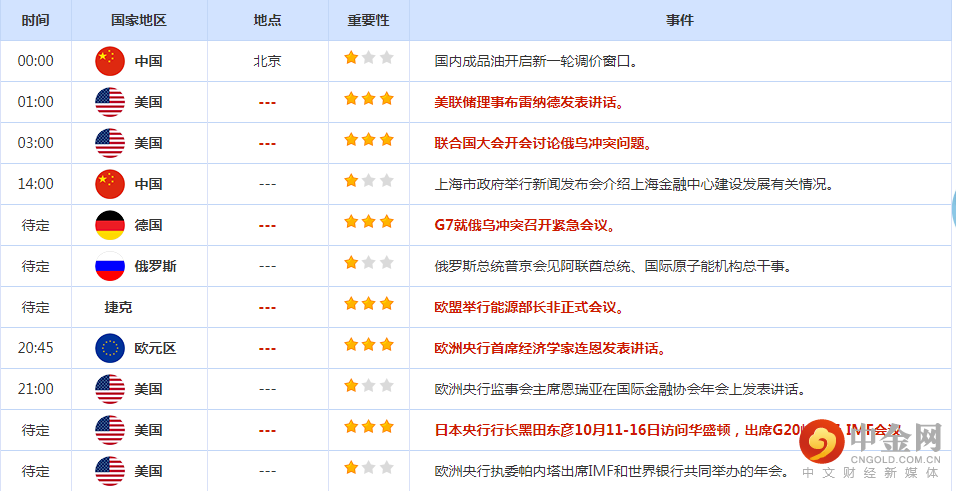Viewport: 956px width, 491px height.
Task: Click the China flag in the 00:00 row
Action: click(110, 61)
